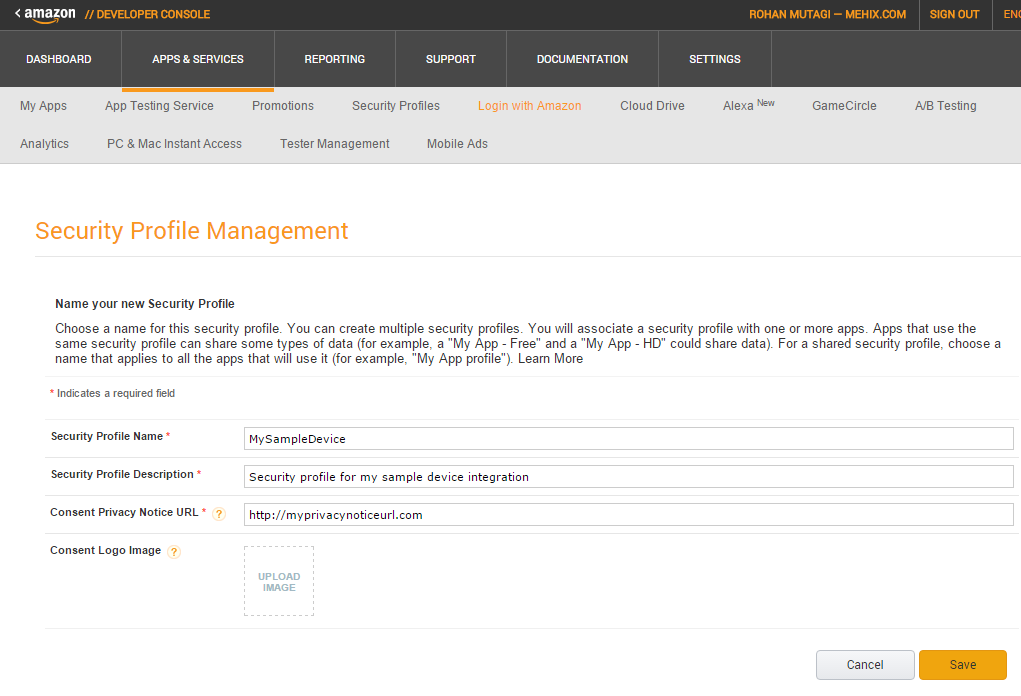Open the Dashboard tab
The image size is (1021, 696).
point(59,59)
